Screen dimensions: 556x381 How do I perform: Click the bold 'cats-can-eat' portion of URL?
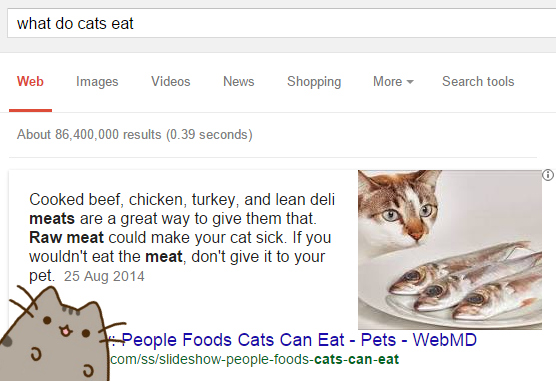point(357,359)
